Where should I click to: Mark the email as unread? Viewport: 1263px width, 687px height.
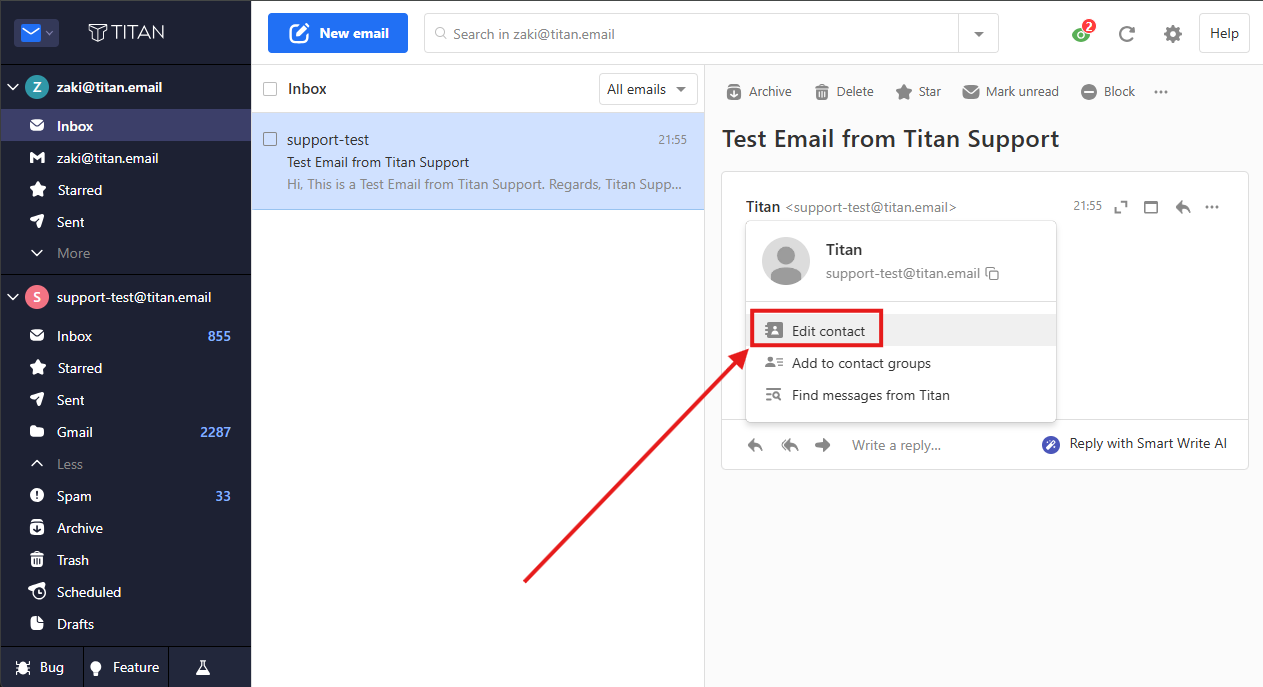1010,91
